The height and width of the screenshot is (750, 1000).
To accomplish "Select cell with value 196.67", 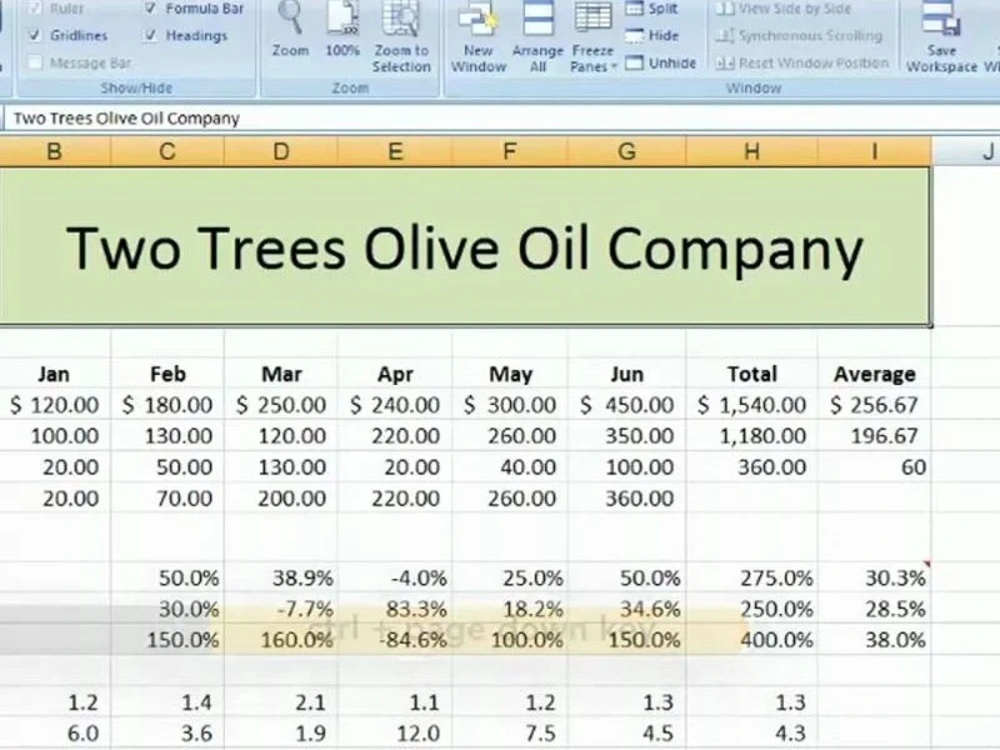I will [x=874, y=436].
